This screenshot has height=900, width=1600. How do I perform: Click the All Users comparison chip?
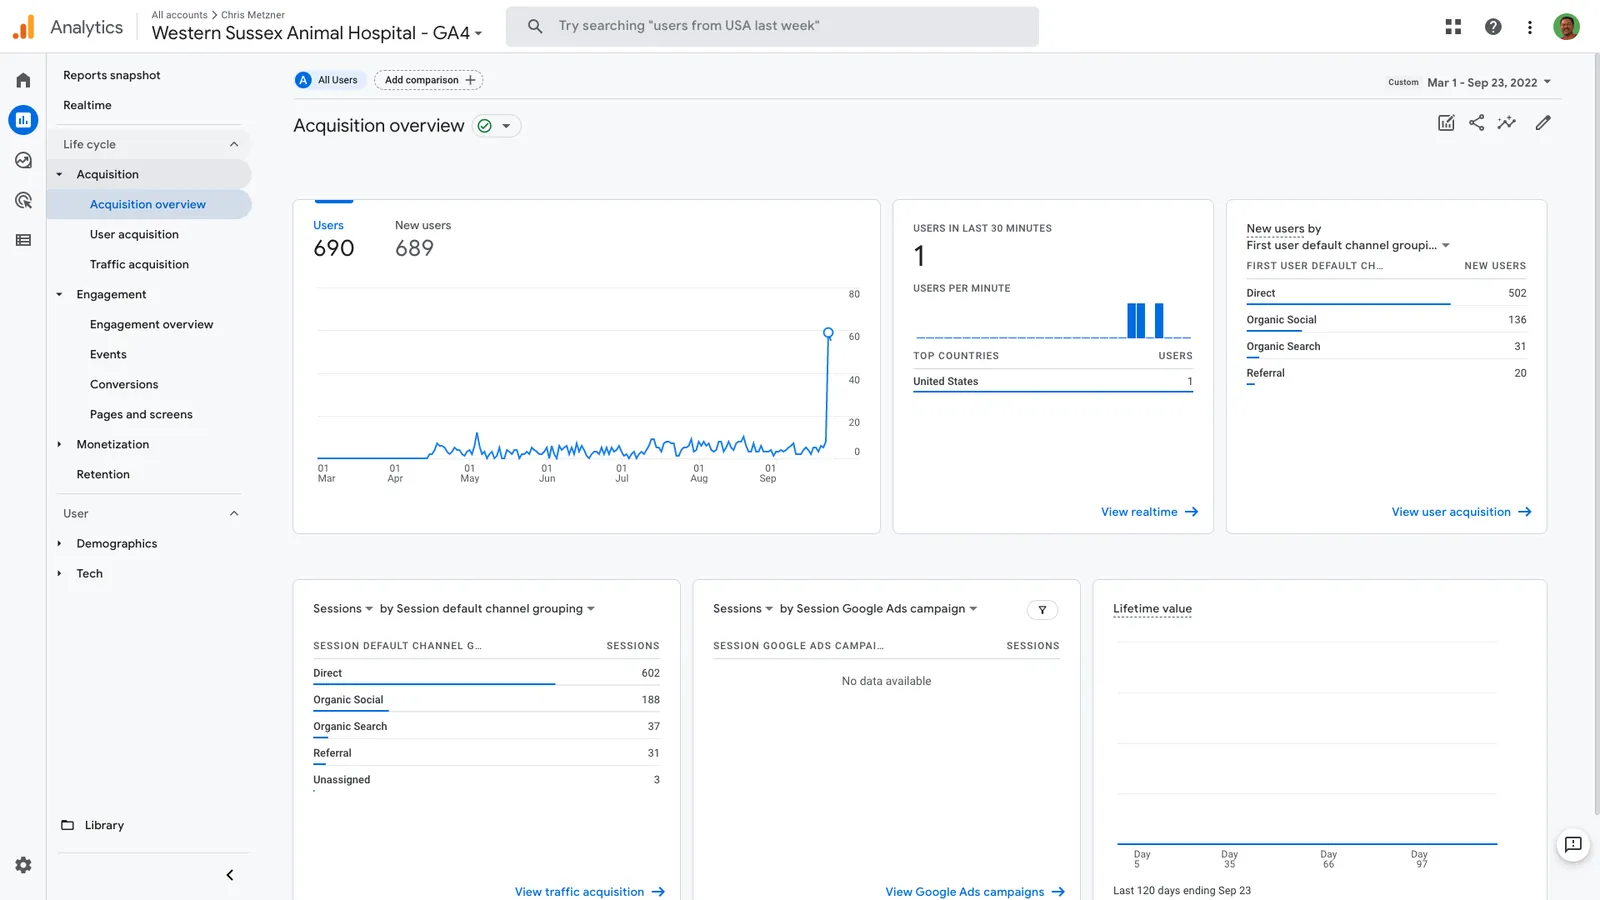[328, 80]
